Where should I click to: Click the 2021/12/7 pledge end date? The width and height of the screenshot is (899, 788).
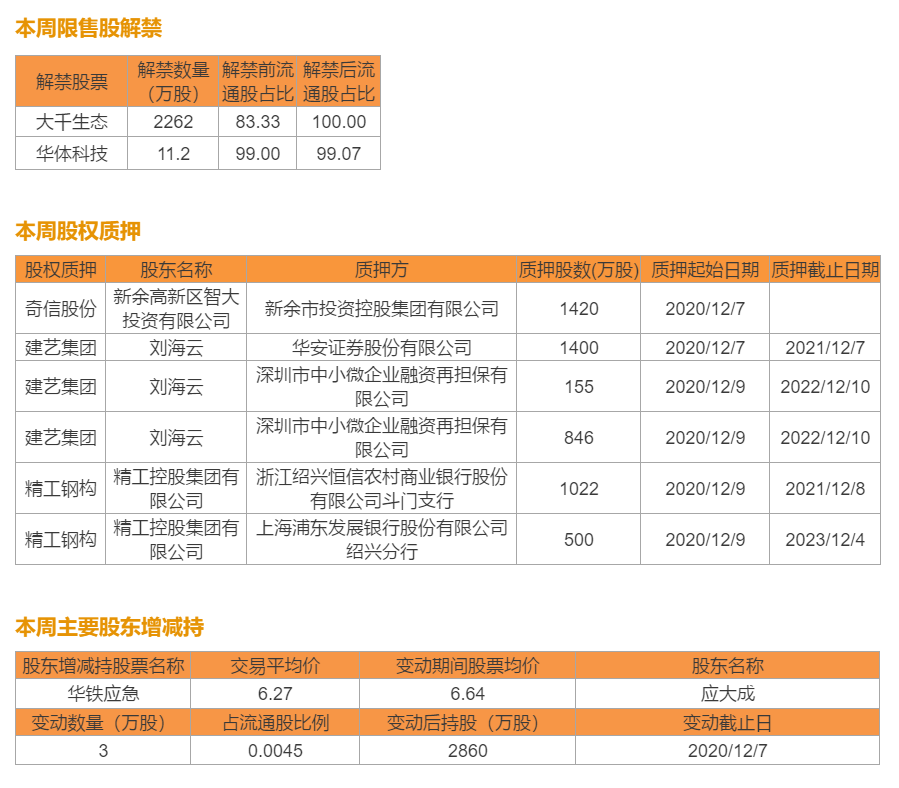click(825, 348)
